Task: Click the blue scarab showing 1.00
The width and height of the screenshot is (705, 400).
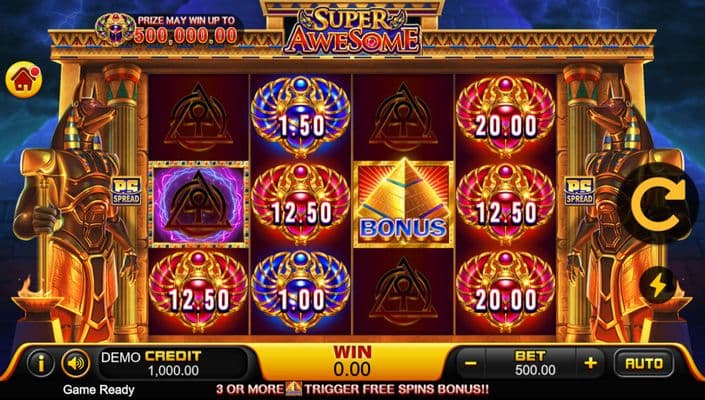Action: [x=300, y=292]
